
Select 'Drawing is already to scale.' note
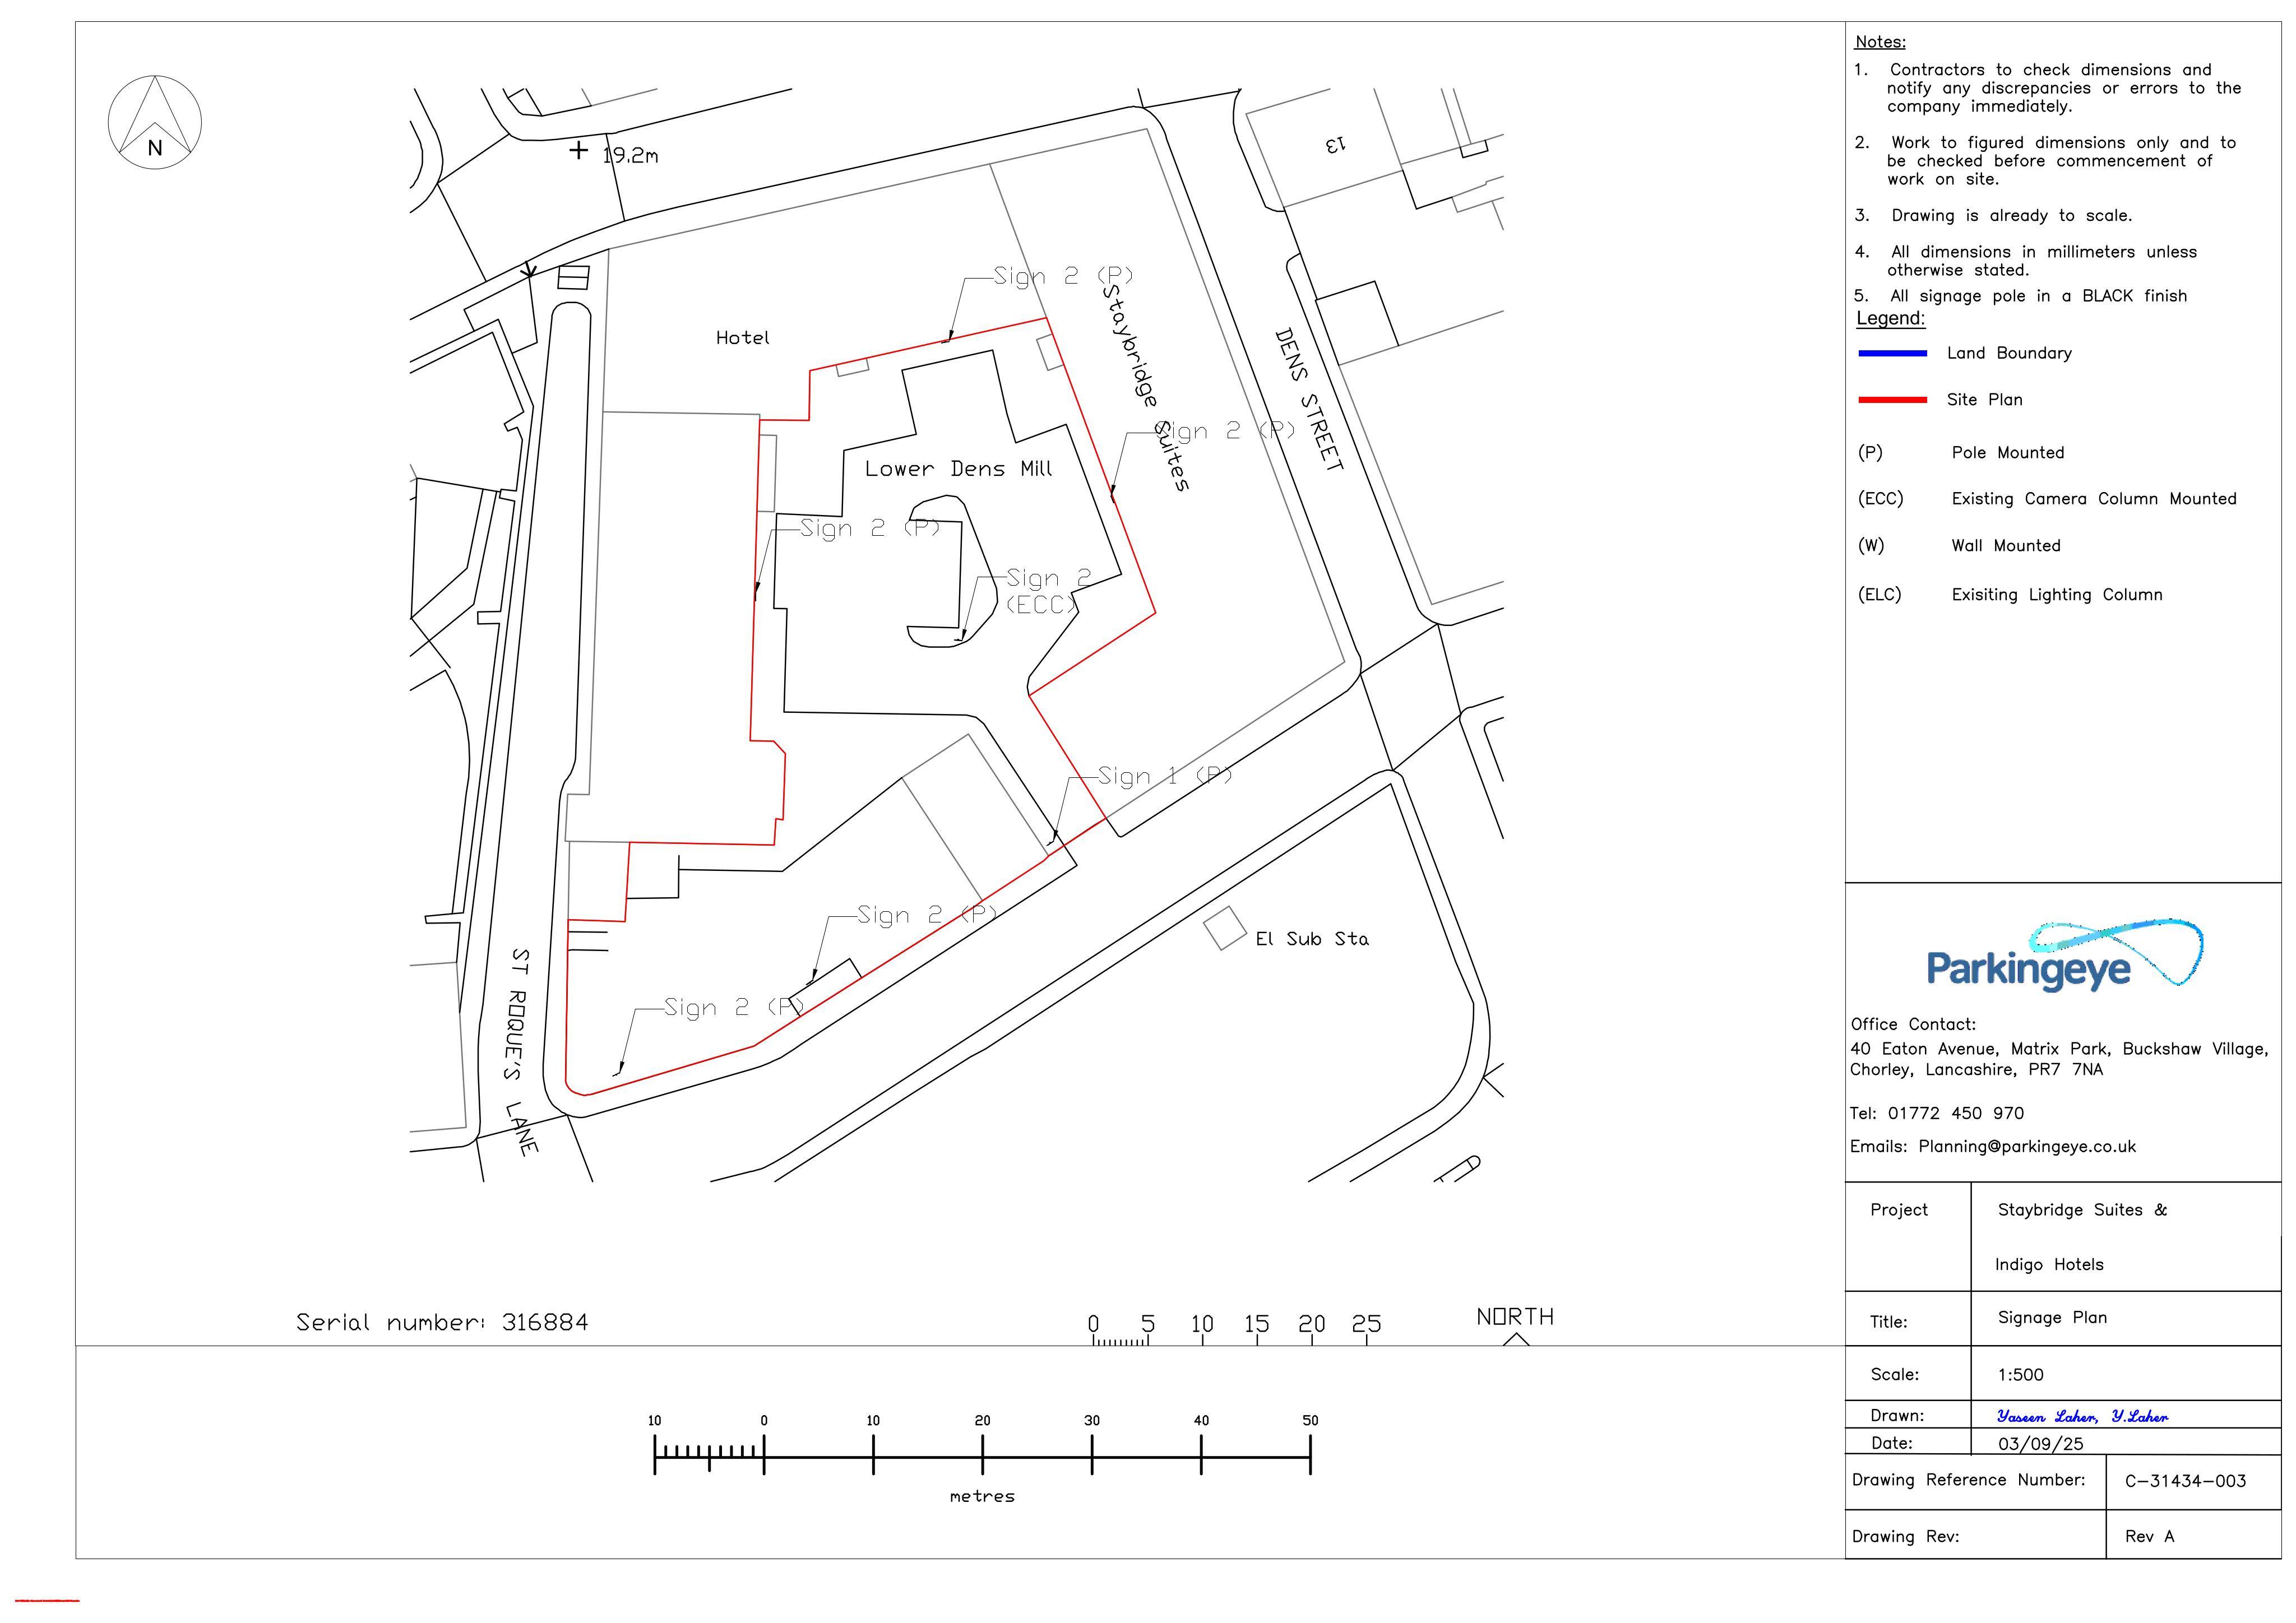2011,216
